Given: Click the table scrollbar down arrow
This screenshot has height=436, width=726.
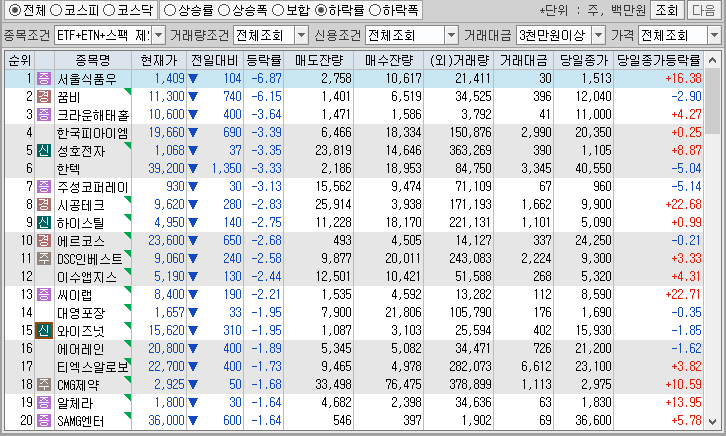Looking at the screenshot, I should click(x=713, y=421).
